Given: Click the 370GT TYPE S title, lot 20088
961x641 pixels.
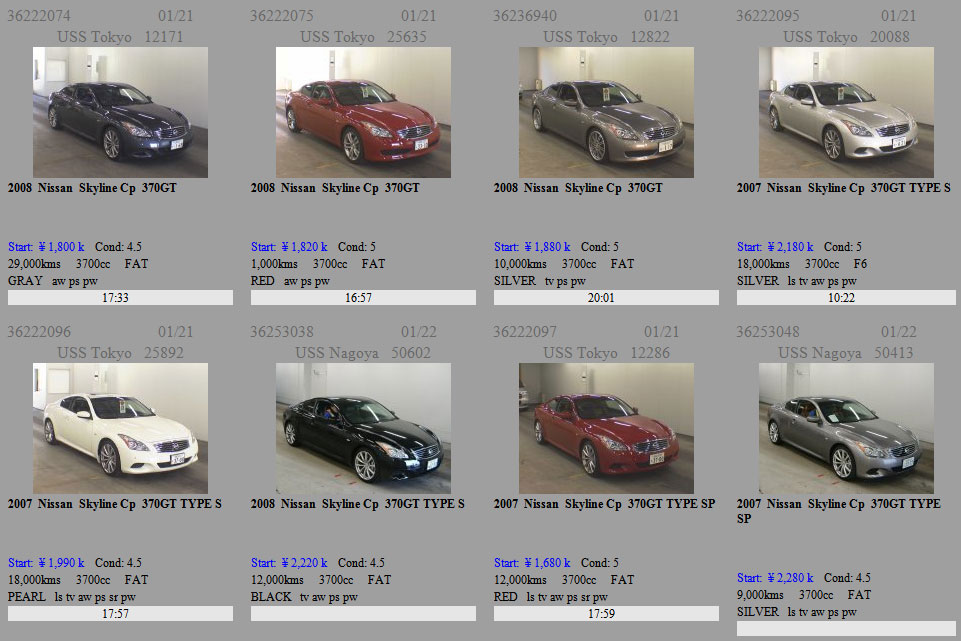Looking at the screenshot, I should 844,188.
